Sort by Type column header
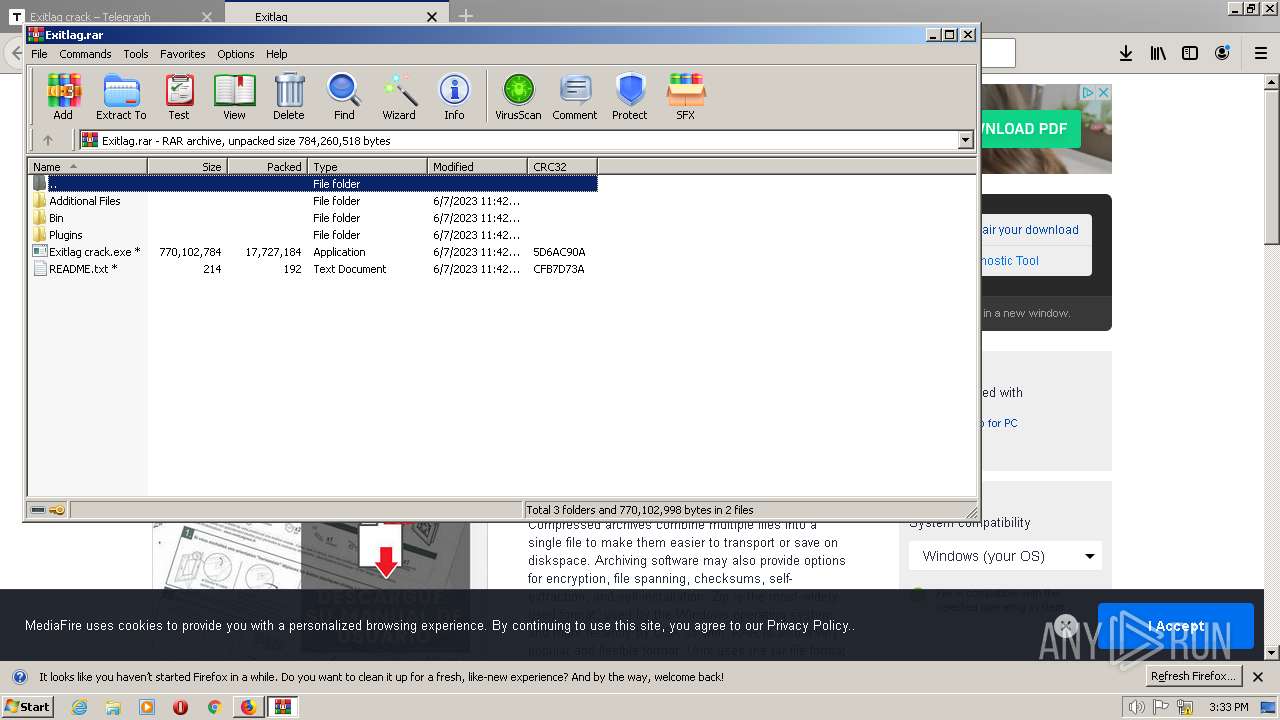The height and width of the screenshot is (720, 1280). (x=367, y=167)
